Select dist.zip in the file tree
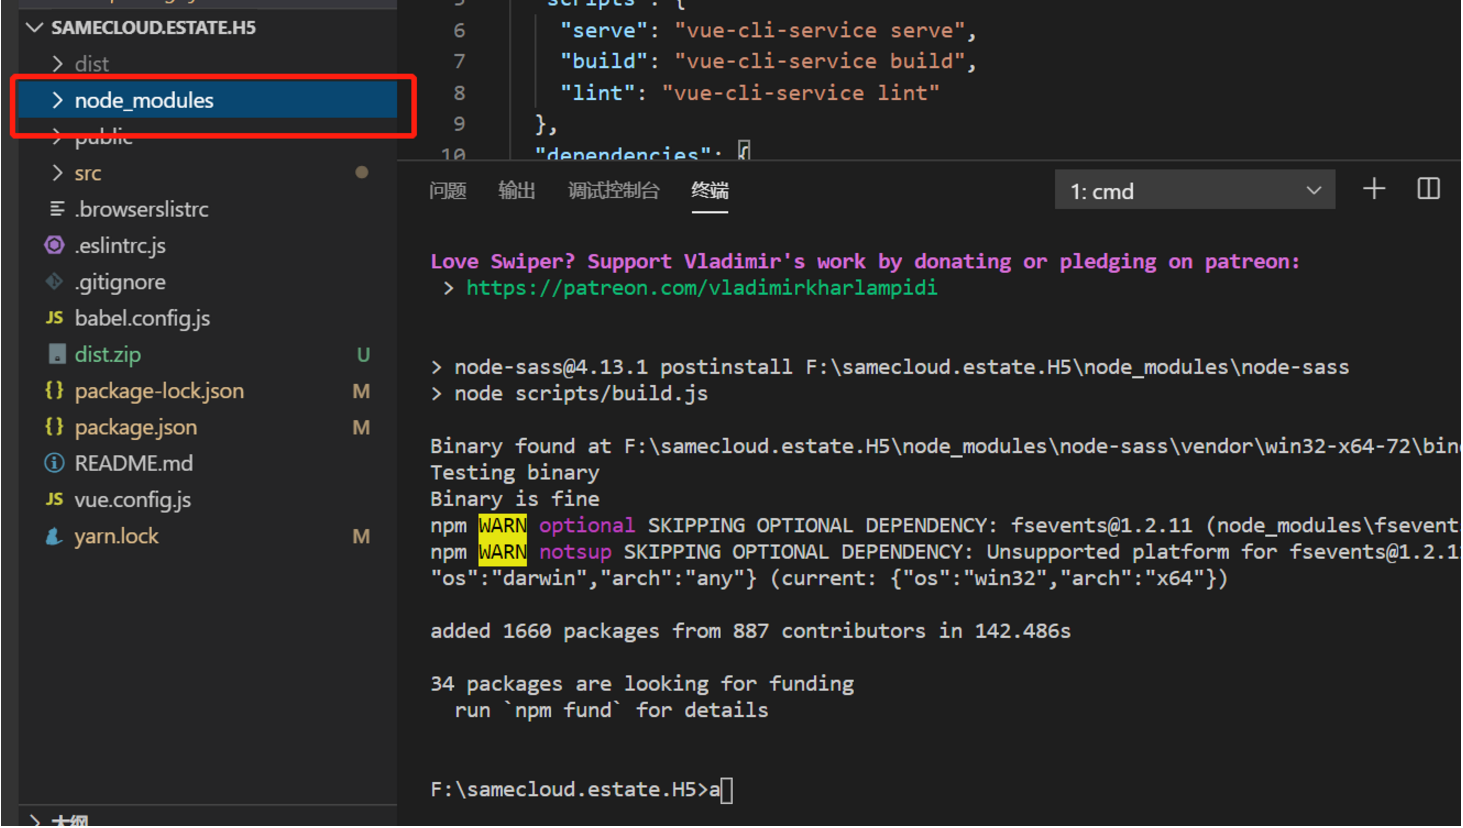This screenshot has width=1463, height=828. coord(107,354)
